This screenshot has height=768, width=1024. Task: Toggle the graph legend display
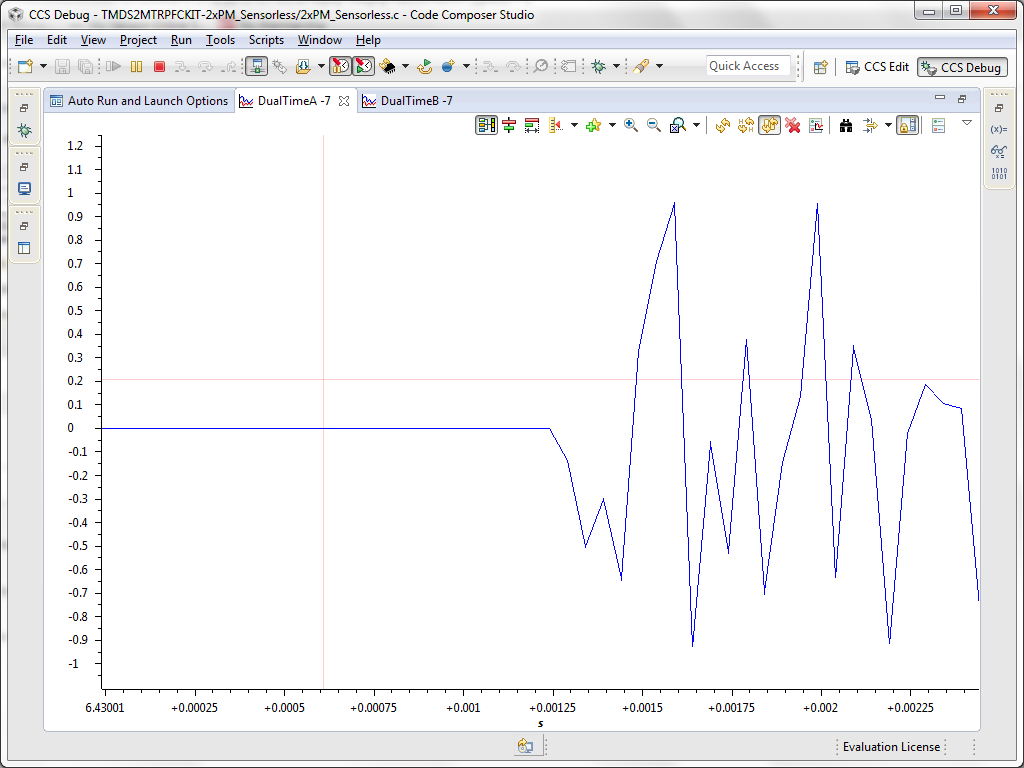click(x=937, y=125)
